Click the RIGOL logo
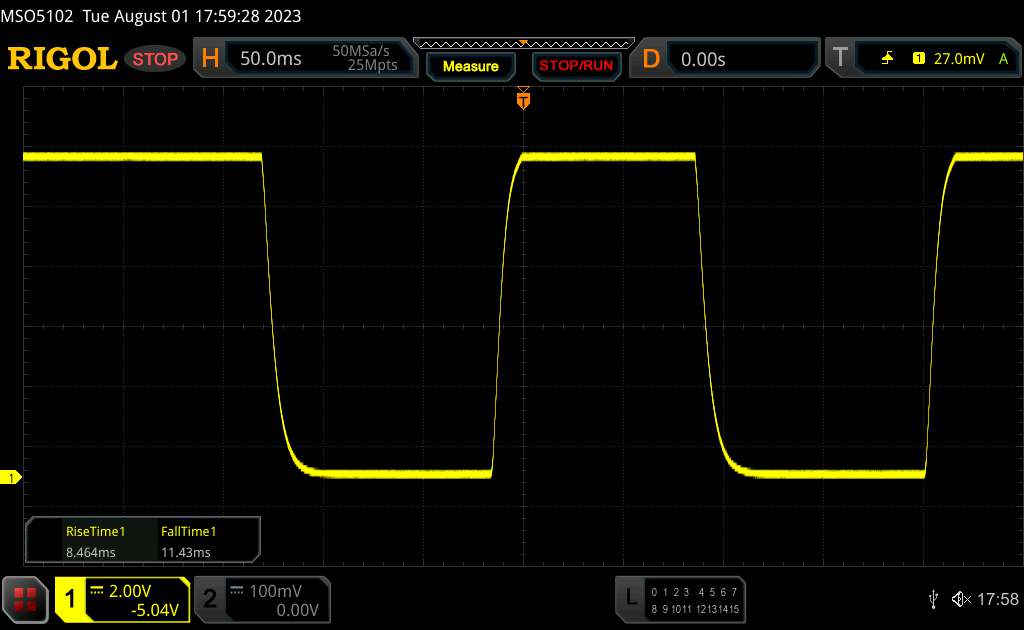Viewport: 1024px width, 630px height. tap(62, 59)
